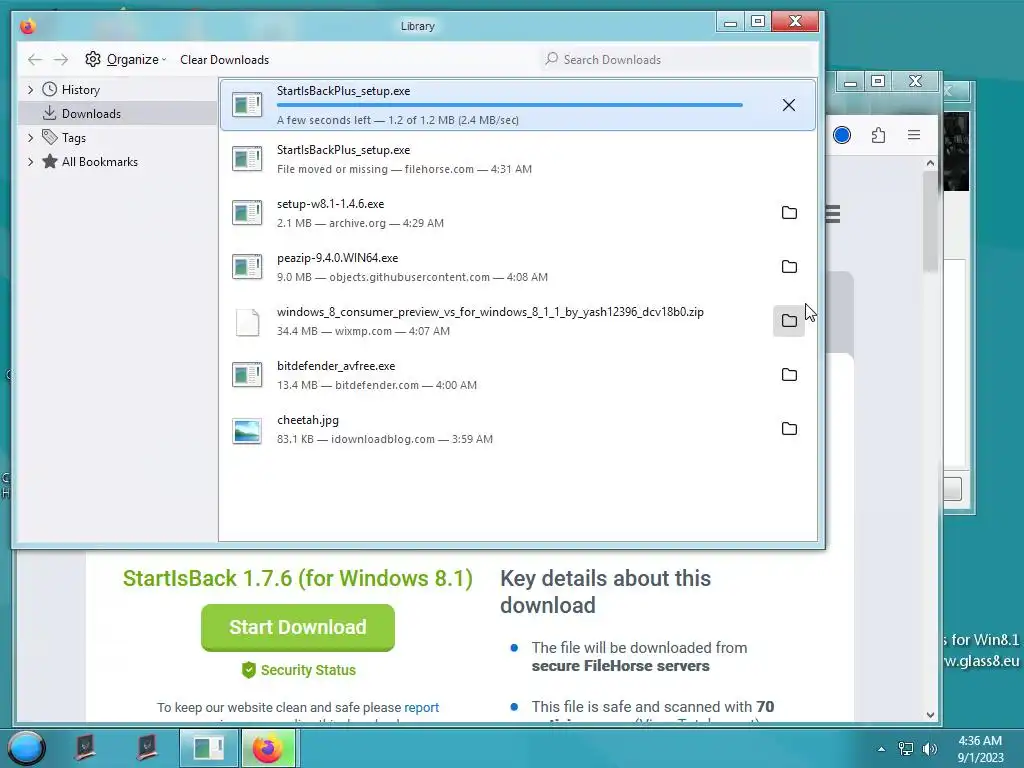The height and width of the screenshot is (768, 1024).
Task: Click the setup-w8.1-1.4.6.exe file icon
Action: (x=247, y=213)
